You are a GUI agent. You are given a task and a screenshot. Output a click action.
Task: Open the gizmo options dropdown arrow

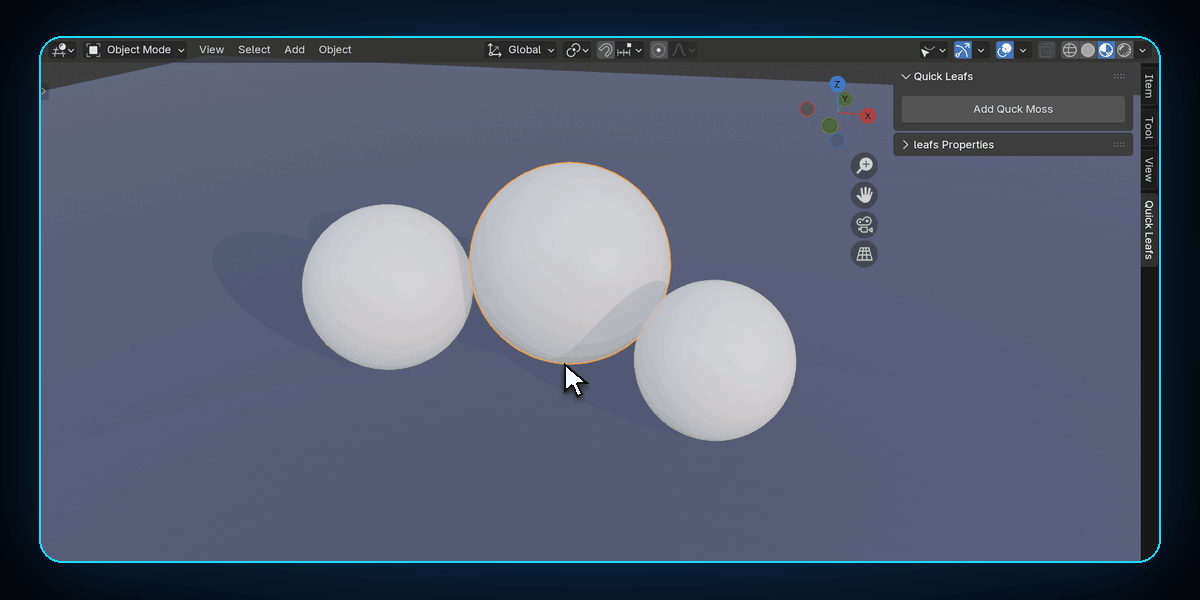click(981, 50)
